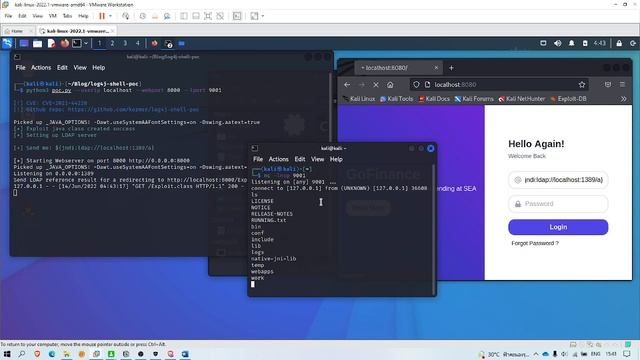Open Edit menu in front netcat terminal
The height and width of the screenshot is (360, 640).
point(300,159)
